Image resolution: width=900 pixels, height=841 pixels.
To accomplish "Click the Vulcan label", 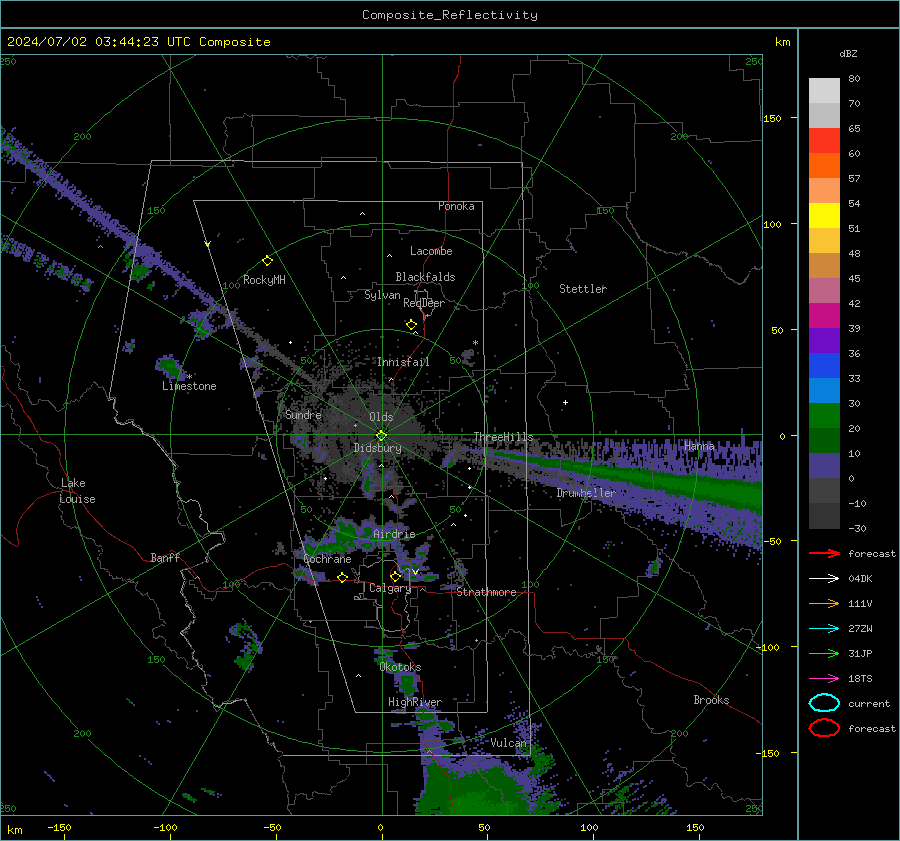I will click(x=508, y=743).
